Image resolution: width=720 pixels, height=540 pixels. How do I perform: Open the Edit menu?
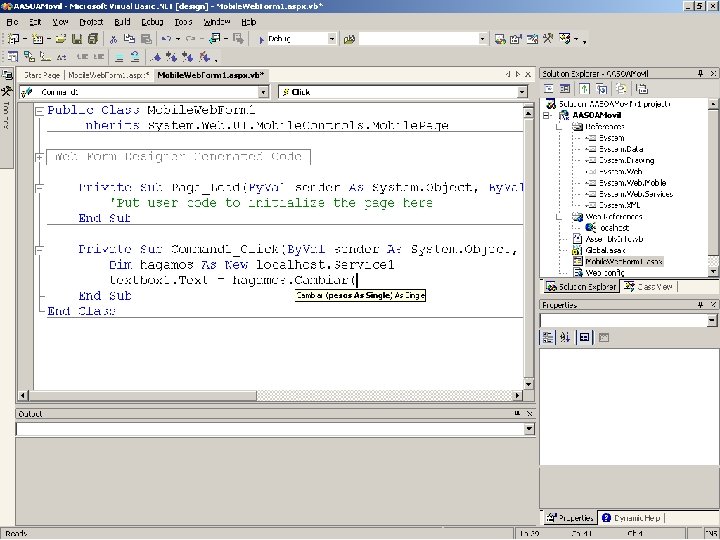coord(35,22)
